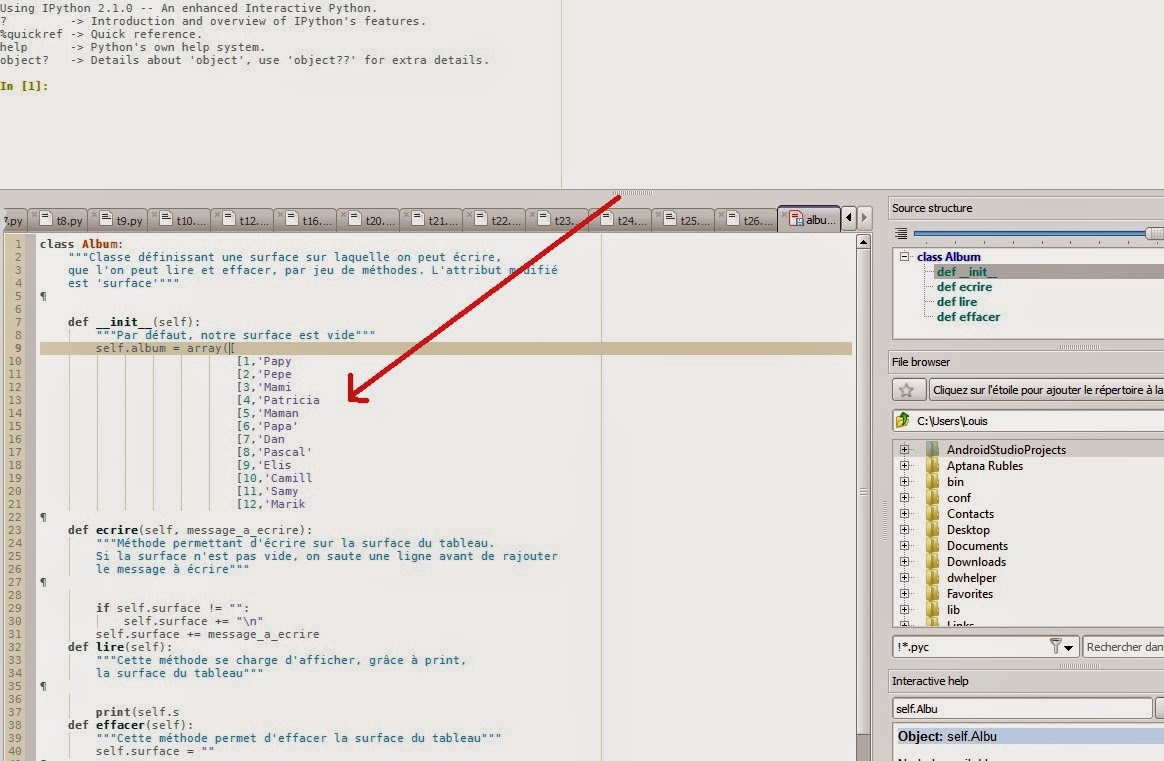Close the t25 tab with its x icon
The image size is (1164, 761).
pos(658,214)
